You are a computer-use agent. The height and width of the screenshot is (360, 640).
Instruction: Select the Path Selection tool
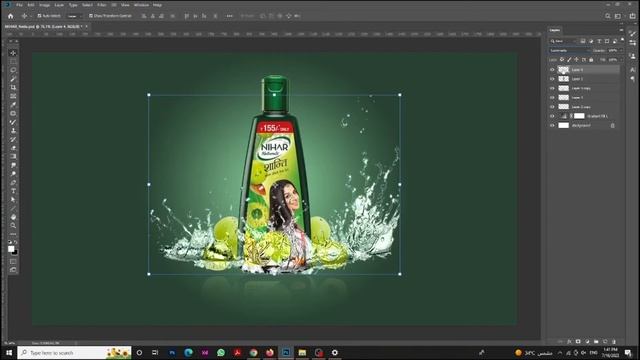coord(13,200)
